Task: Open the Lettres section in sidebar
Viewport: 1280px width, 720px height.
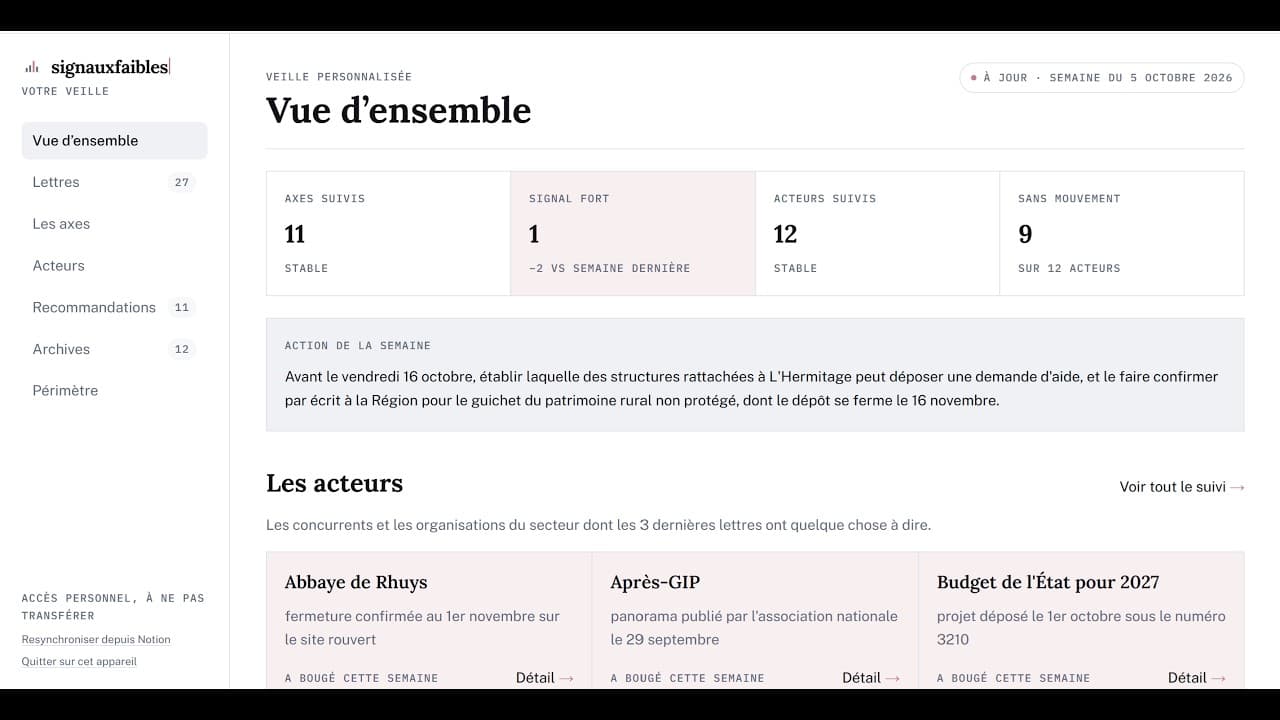Action: click(114, 182)
